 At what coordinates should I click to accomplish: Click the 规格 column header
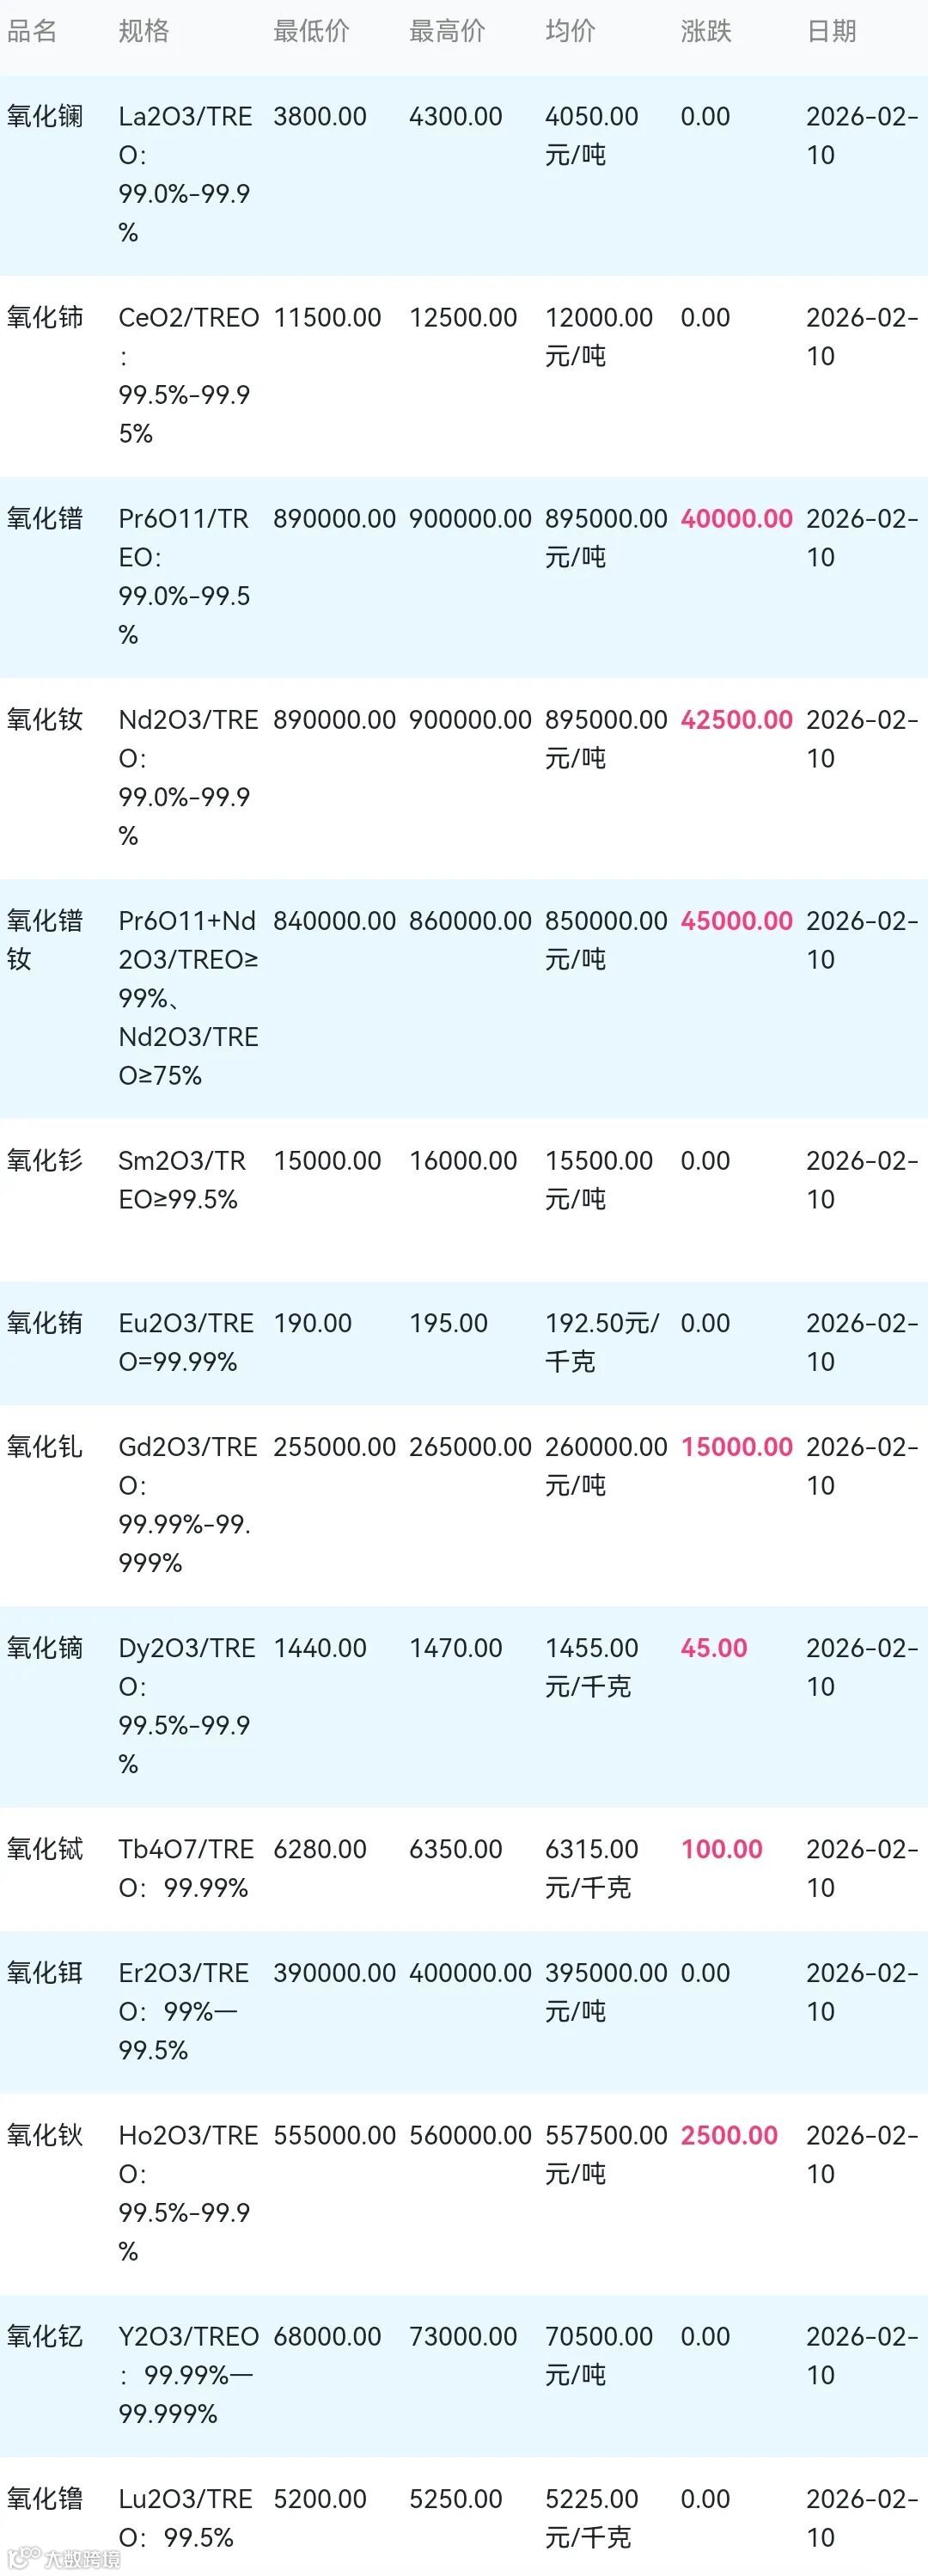(144, 31)
